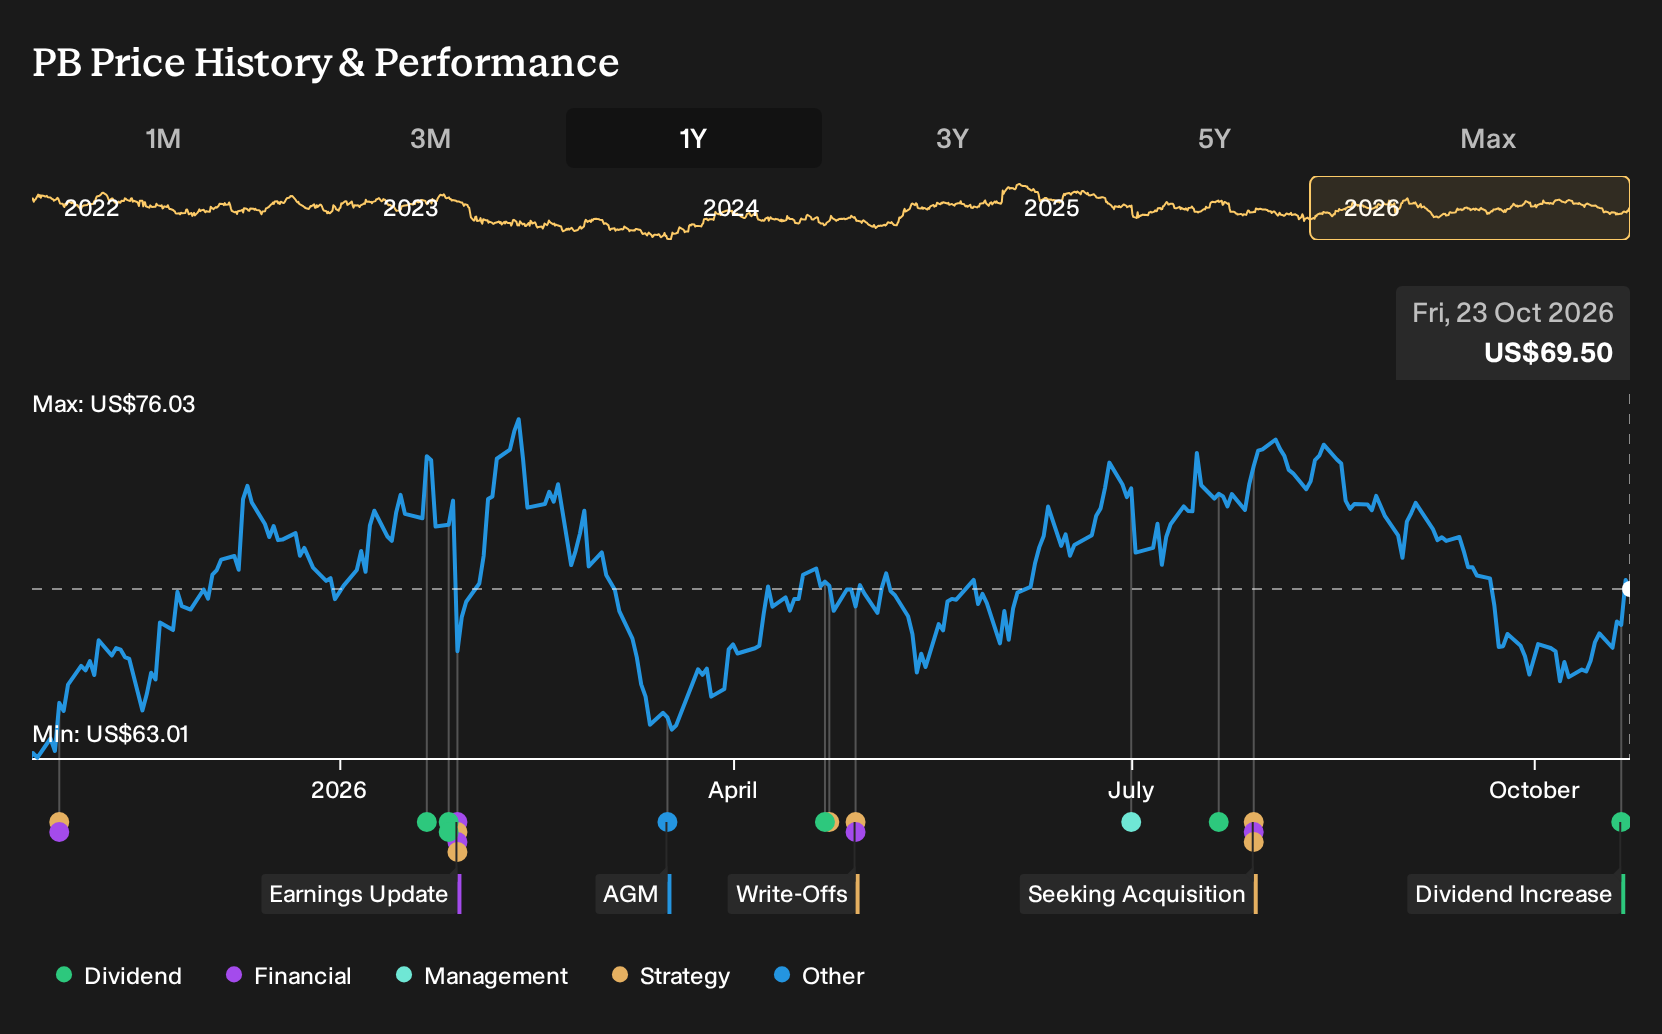Select the 3M range tab

430,138
